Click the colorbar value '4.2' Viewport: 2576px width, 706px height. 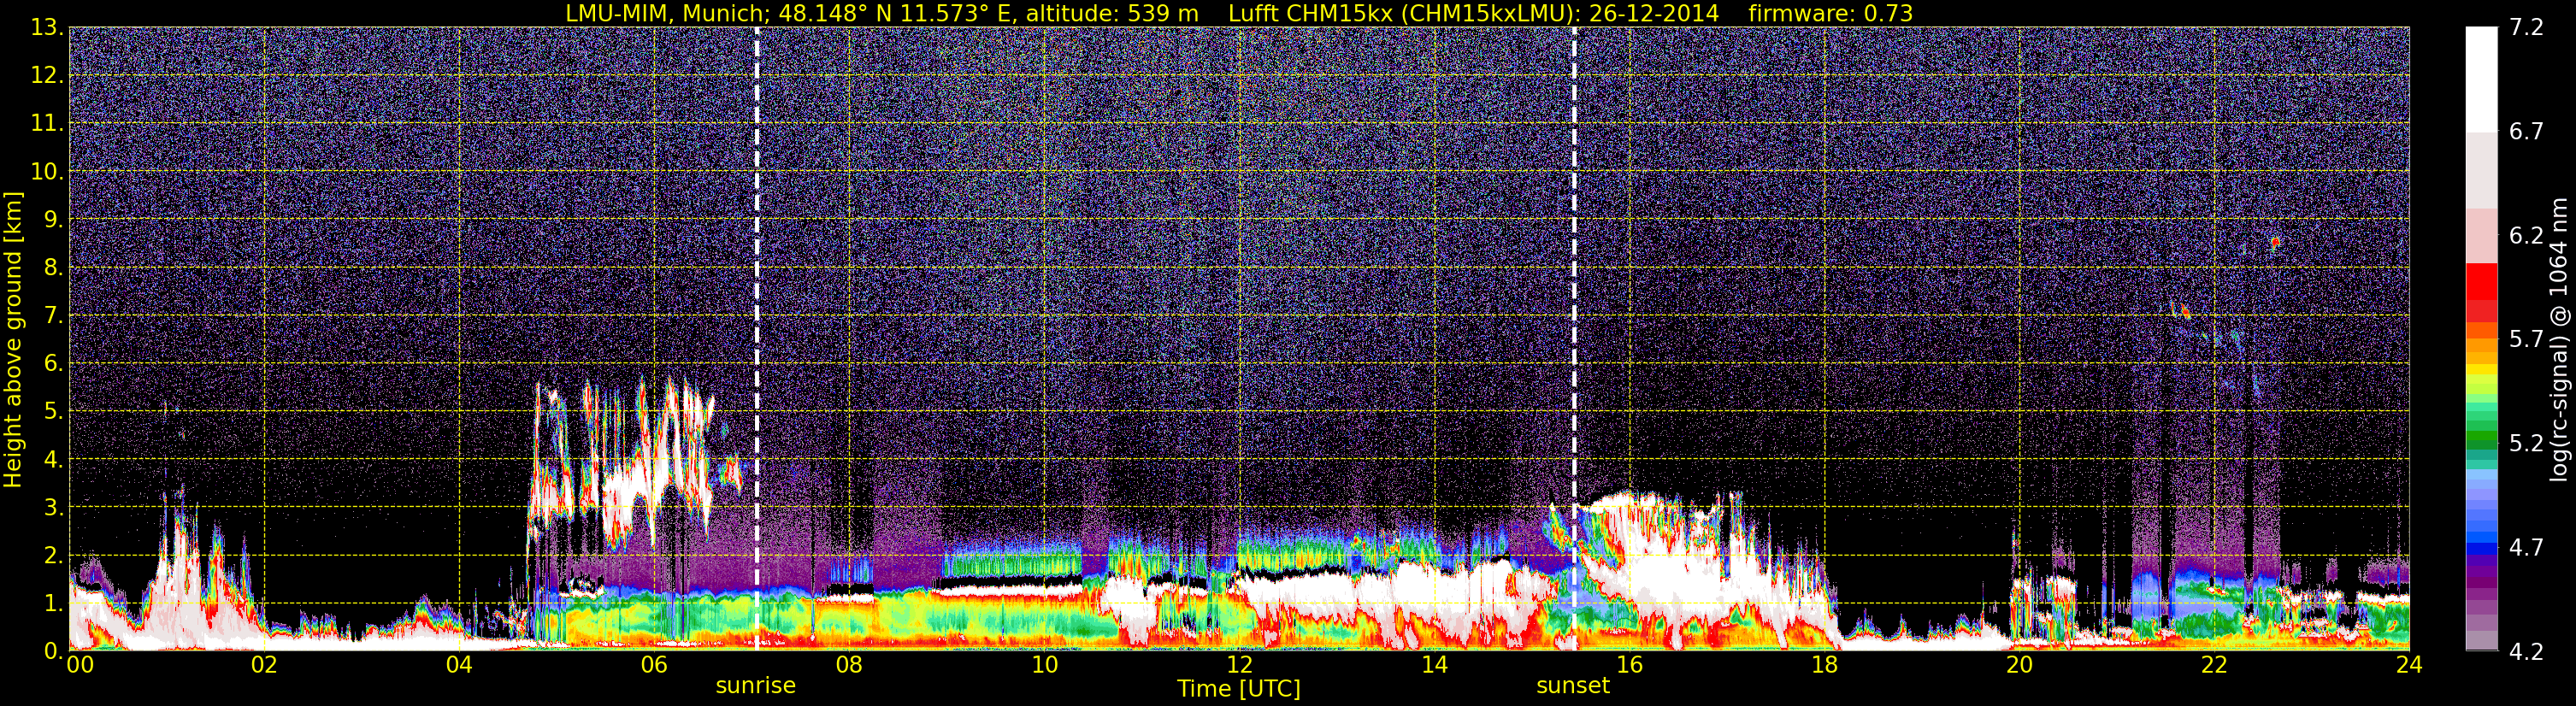[x=2526, y=652]
